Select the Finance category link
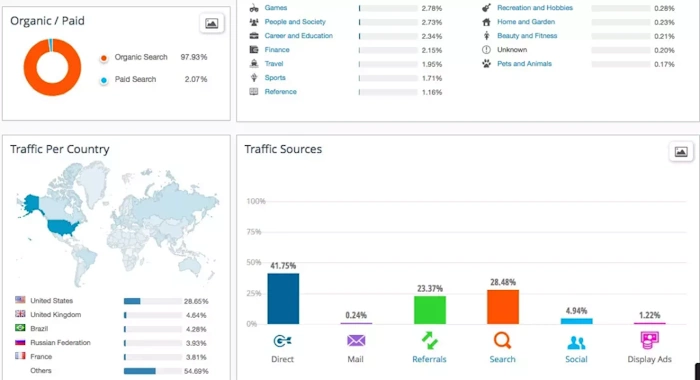 click(277, 50)
